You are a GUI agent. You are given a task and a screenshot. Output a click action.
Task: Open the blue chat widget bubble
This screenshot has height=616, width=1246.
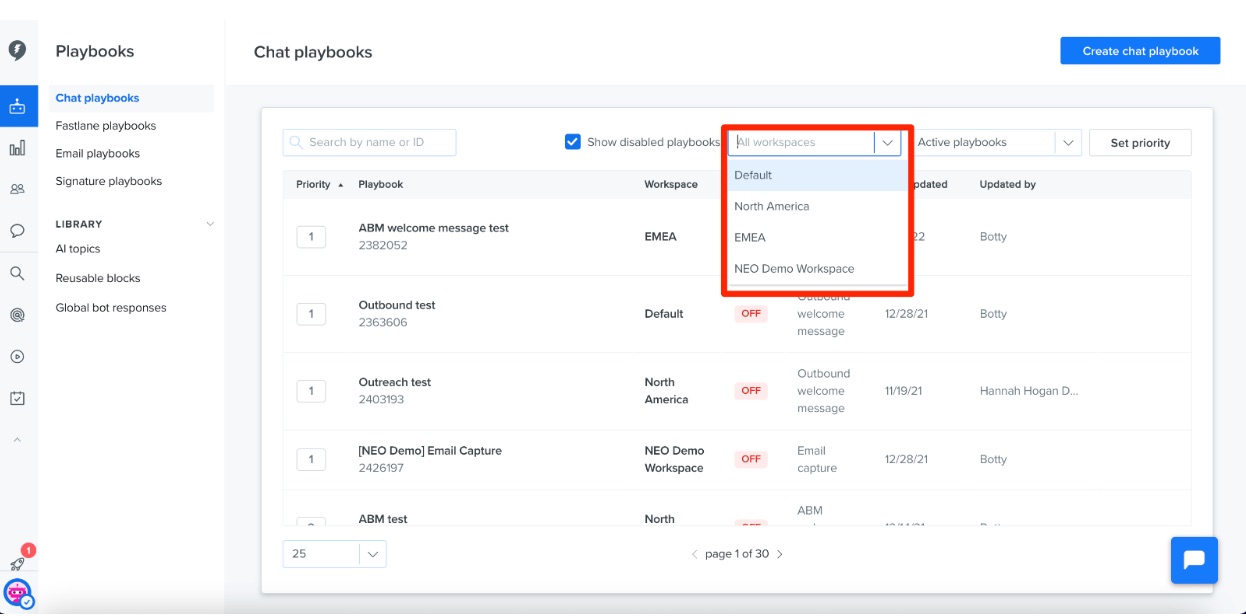[x=1194, y=560]
